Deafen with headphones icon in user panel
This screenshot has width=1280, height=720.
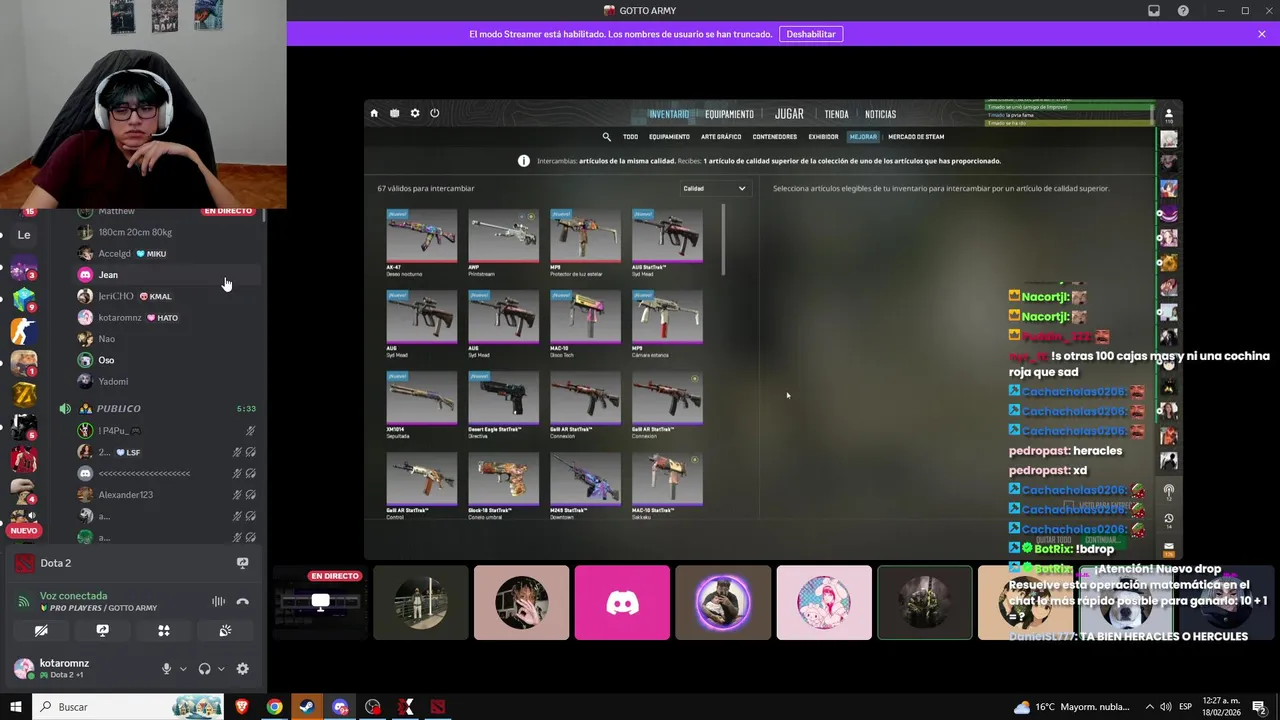pos(205,669)
